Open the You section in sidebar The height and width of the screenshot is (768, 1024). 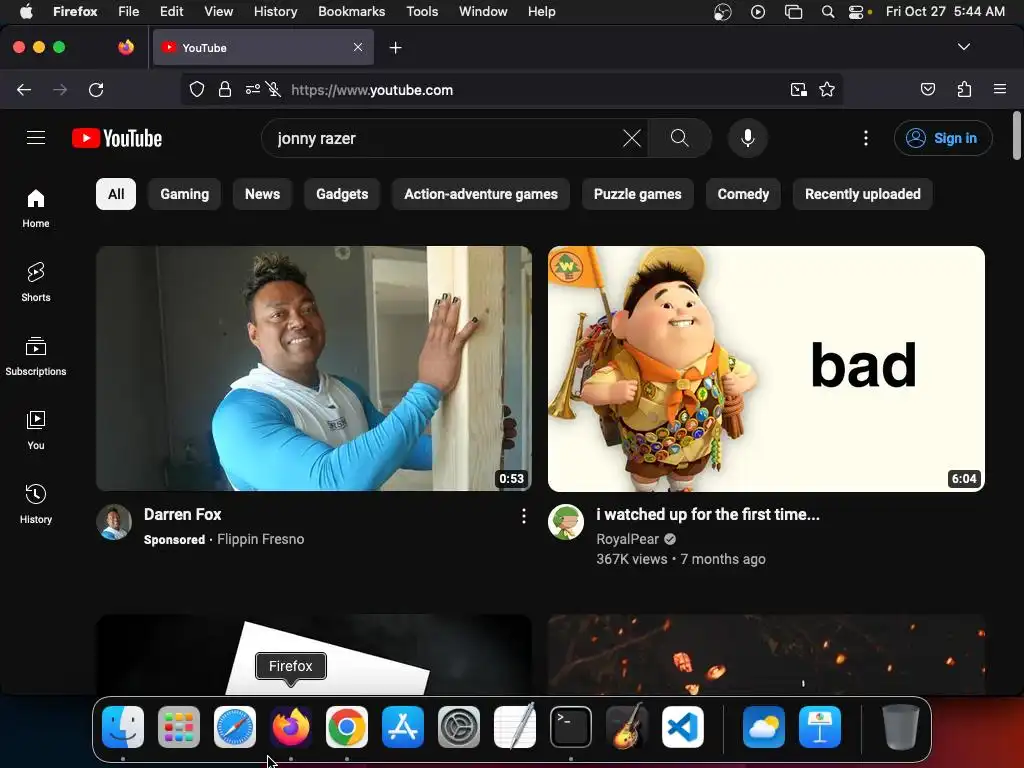point(36,430)
